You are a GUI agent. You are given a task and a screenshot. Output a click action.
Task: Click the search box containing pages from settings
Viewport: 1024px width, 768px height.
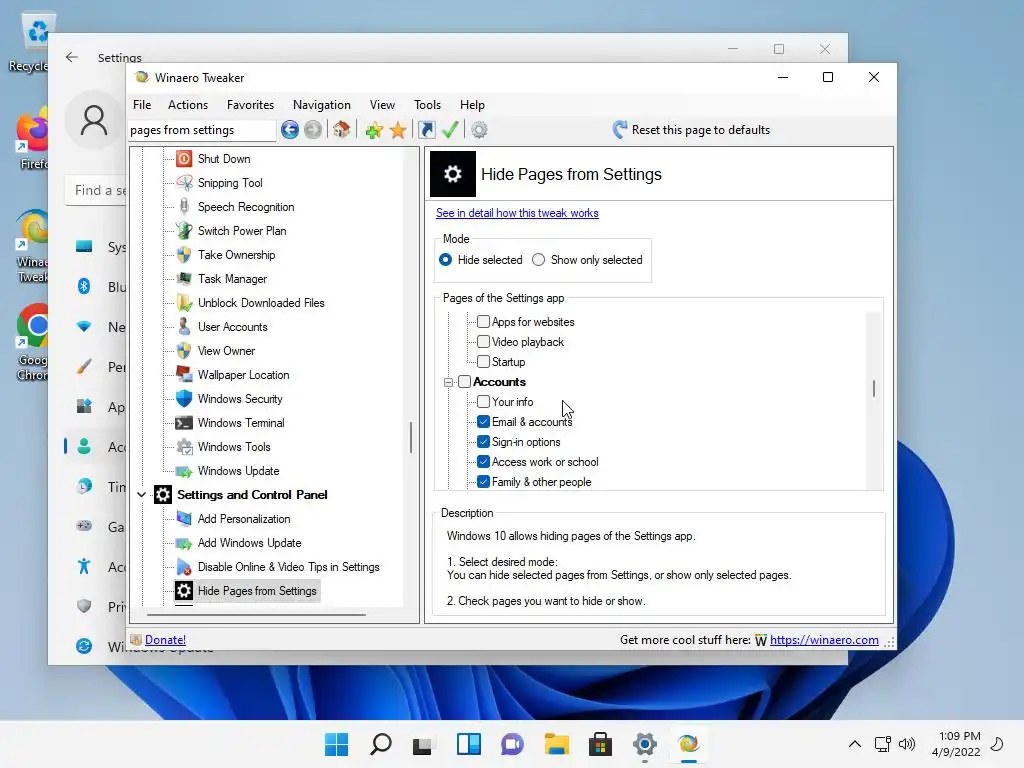(x=202, y=130)
